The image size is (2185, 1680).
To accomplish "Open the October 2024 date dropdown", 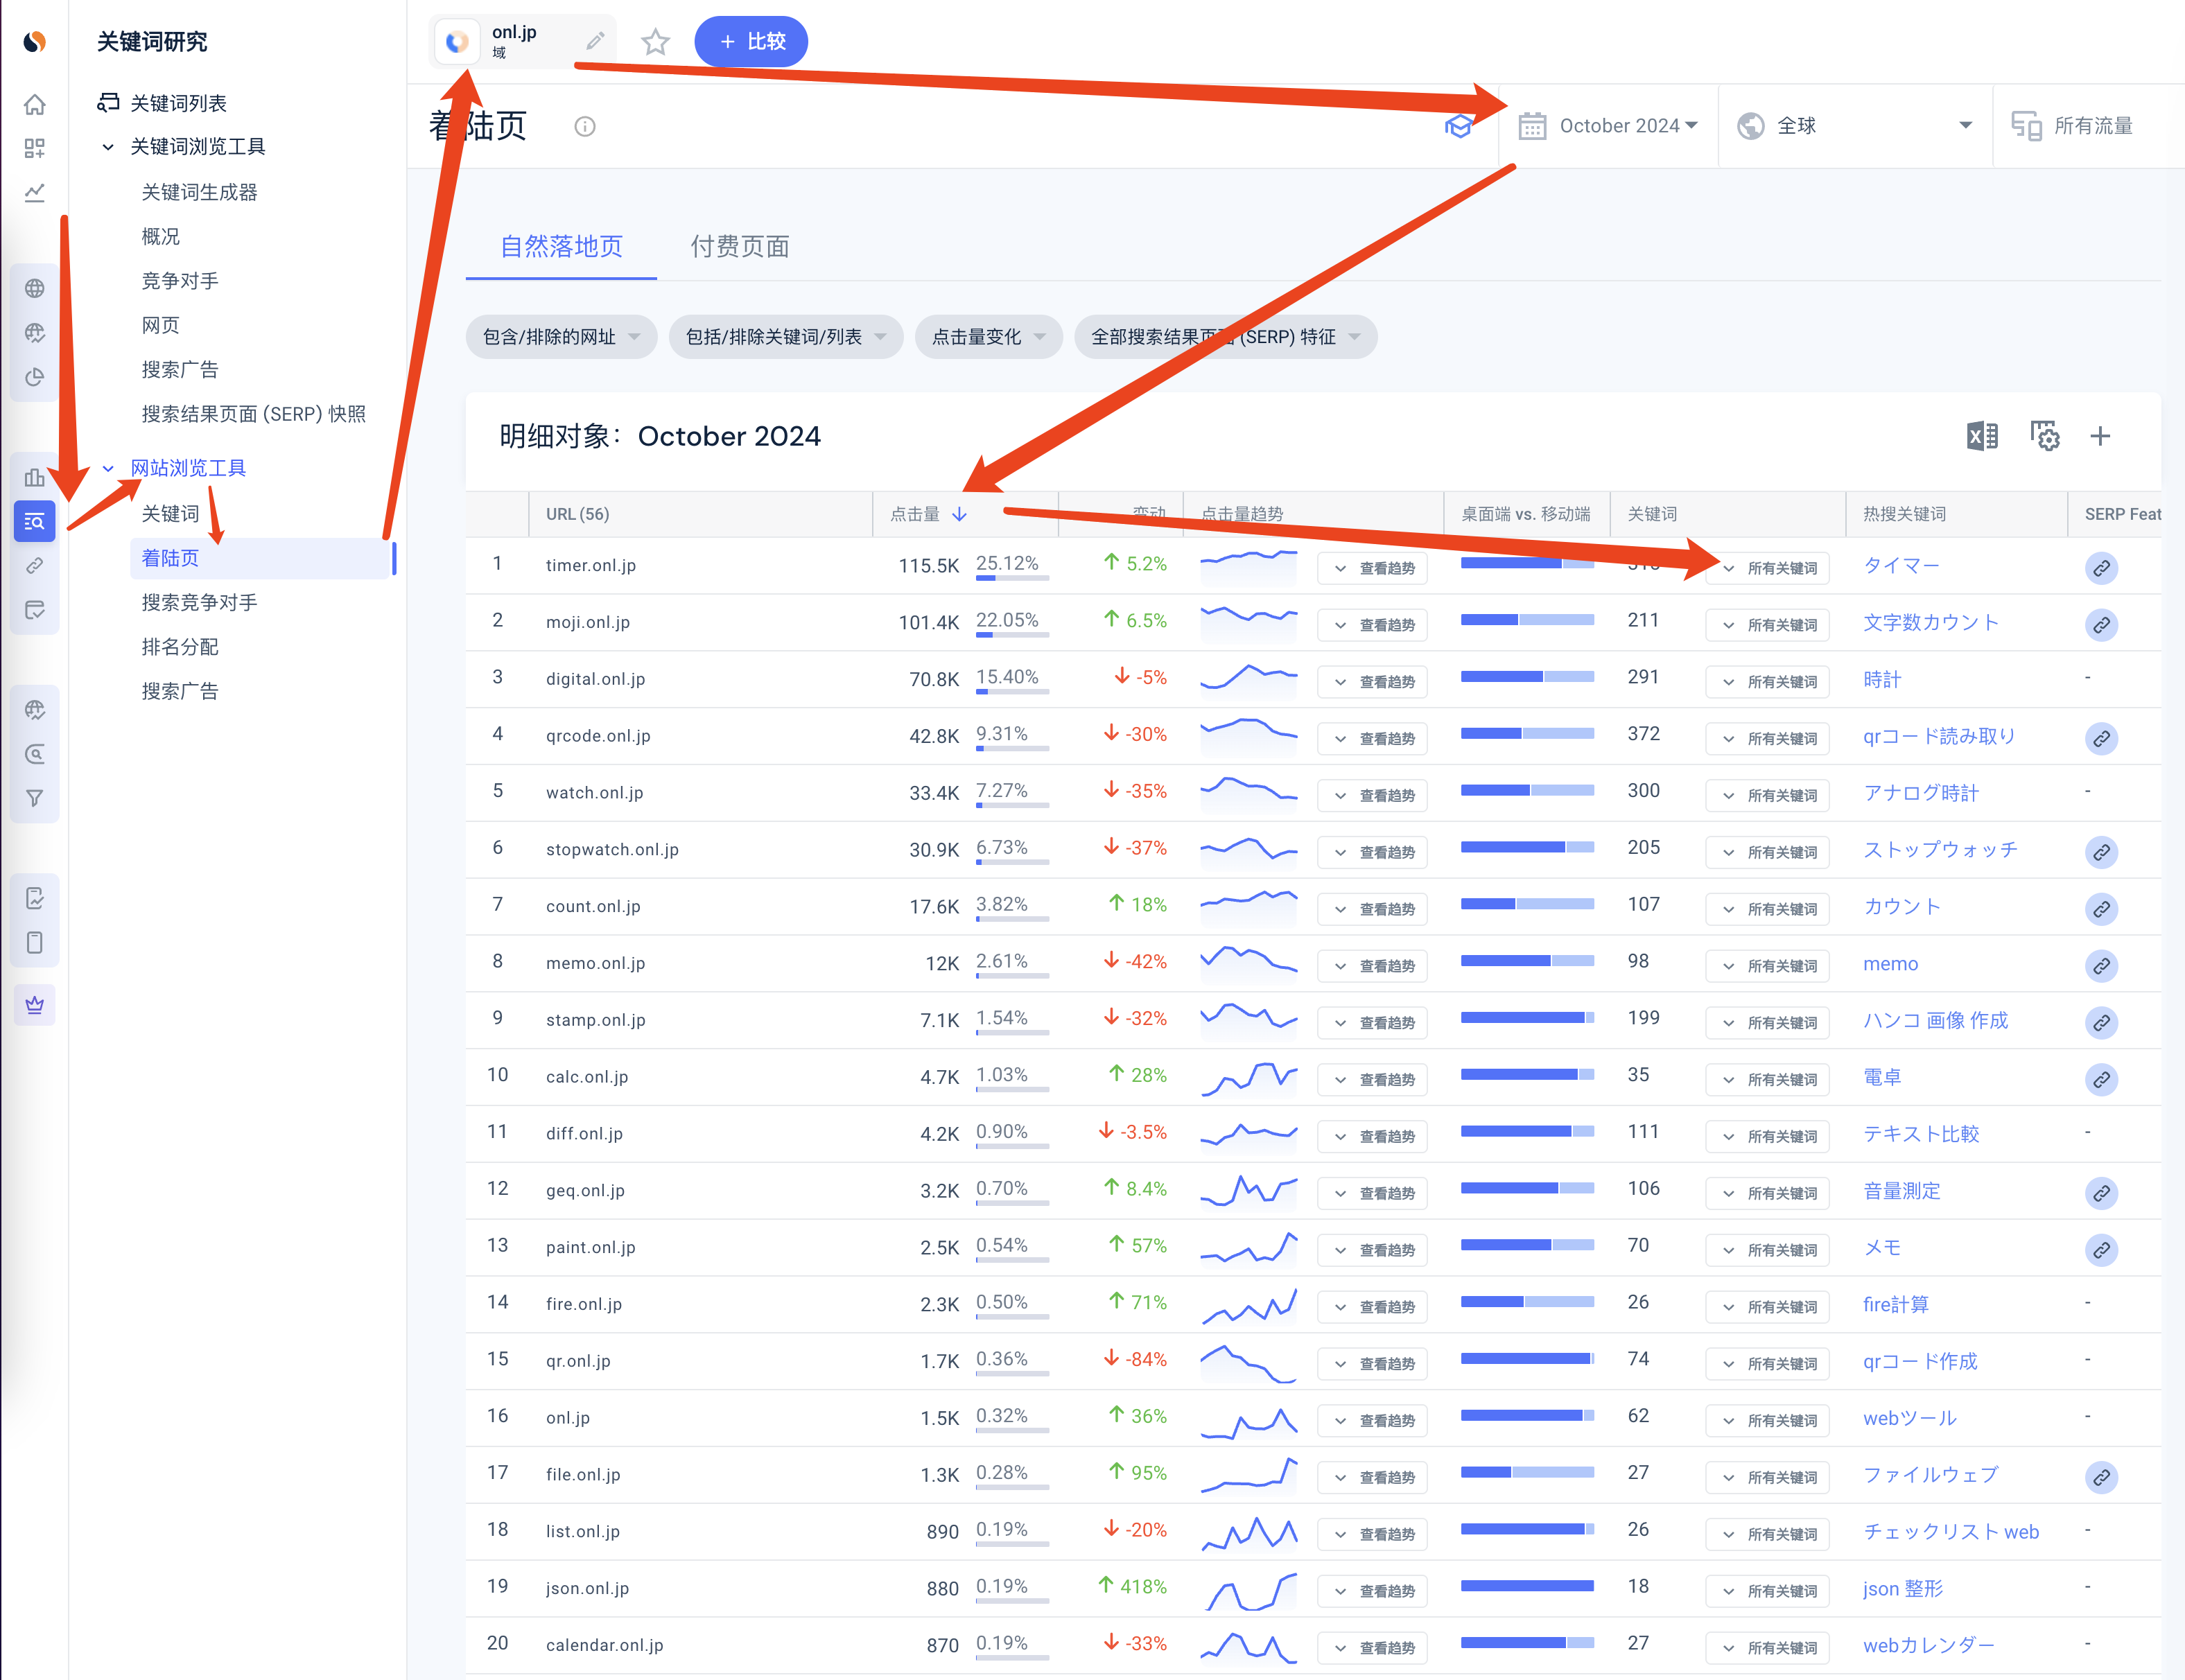I will click(x=1608, y=126).
